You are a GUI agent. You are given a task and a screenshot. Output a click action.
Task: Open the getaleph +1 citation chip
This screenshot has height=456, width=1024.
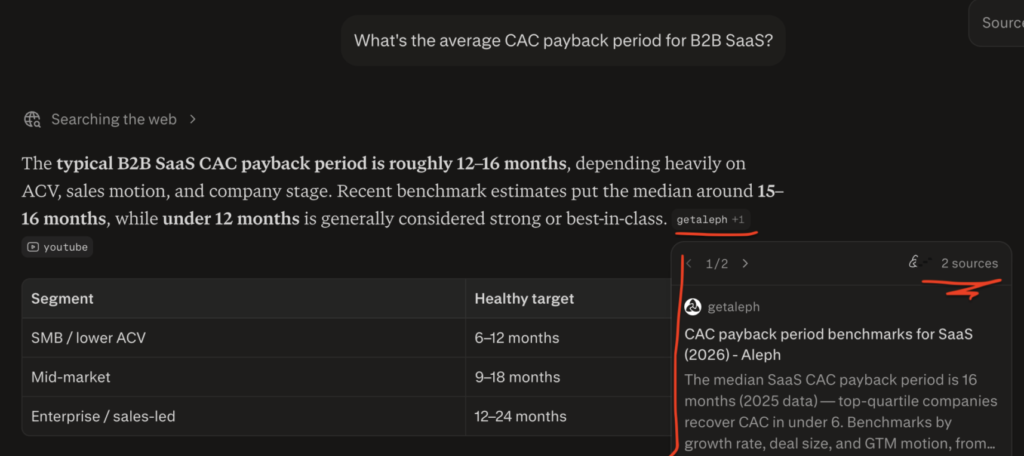[x=711, y=220]
